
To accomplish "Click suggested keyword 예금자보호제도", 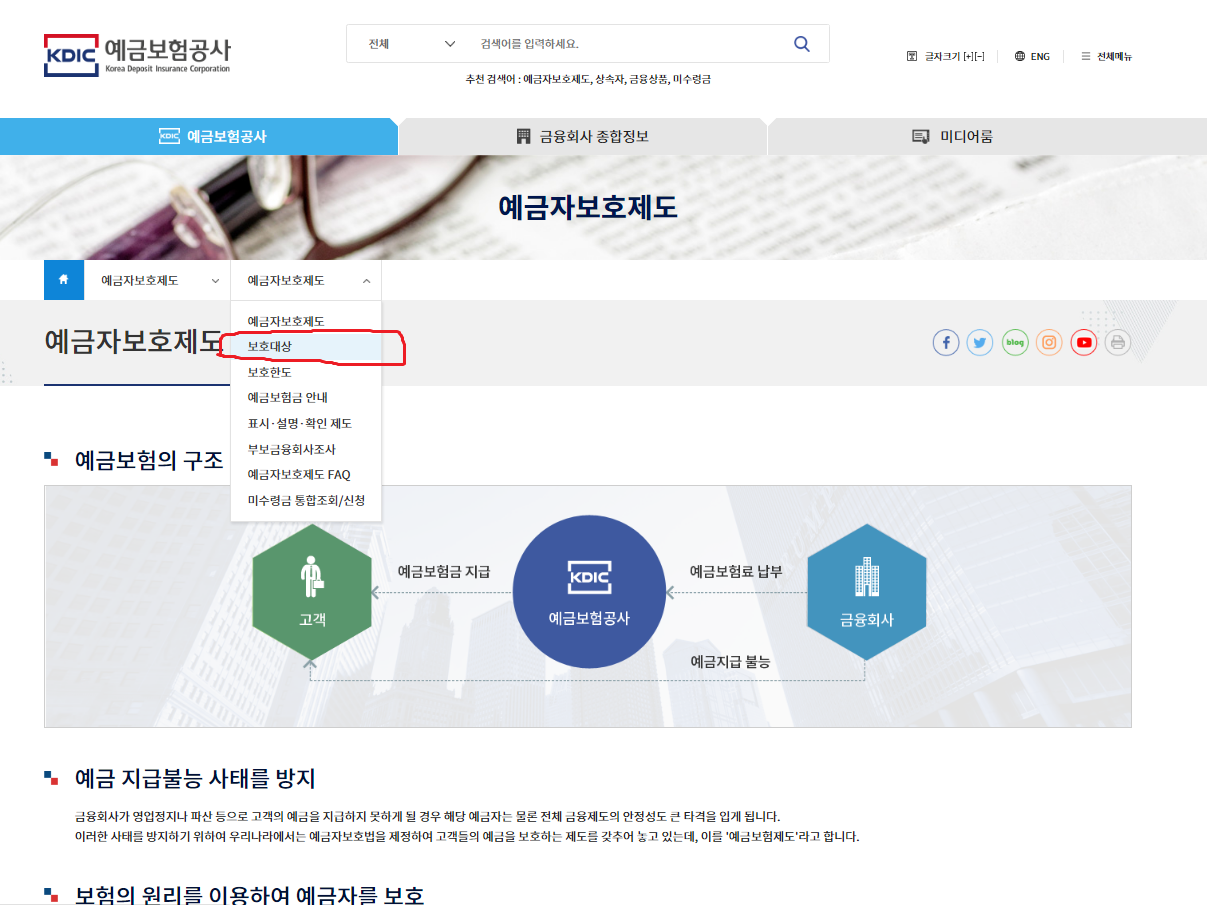I will tap(556, 79).
